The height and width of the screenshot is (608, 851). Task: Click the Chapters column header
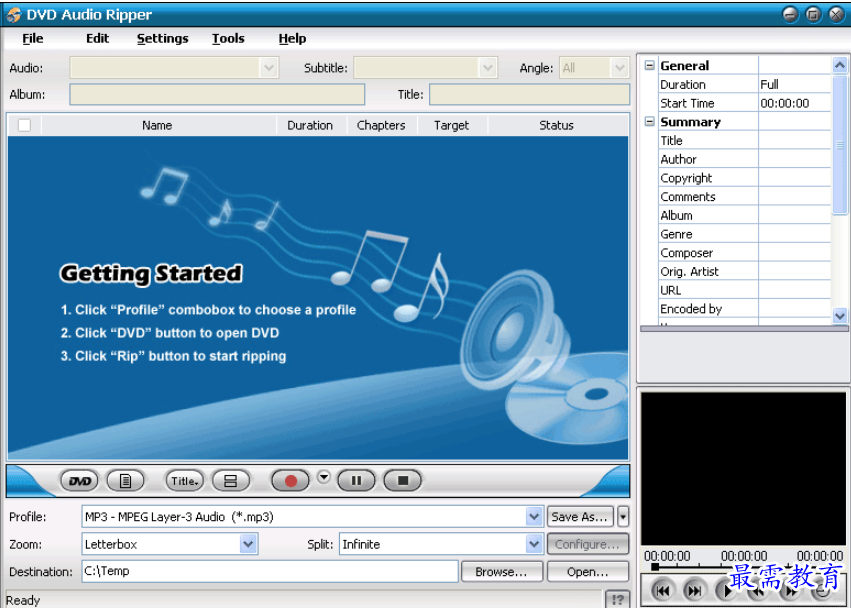coord(381,125)
